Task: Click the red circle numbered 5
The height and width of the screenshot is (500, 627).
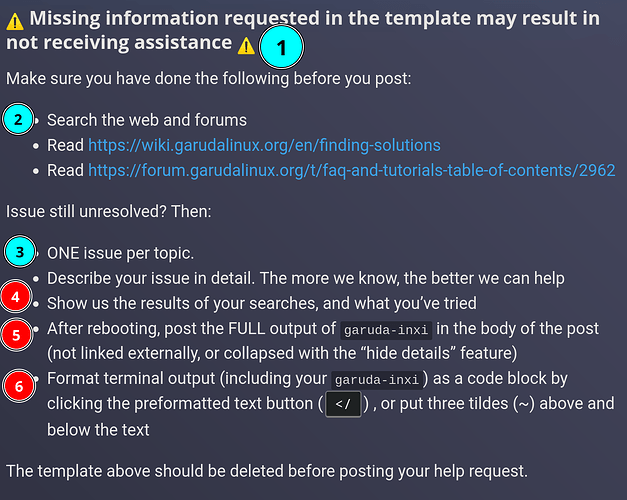Action: 16,335
